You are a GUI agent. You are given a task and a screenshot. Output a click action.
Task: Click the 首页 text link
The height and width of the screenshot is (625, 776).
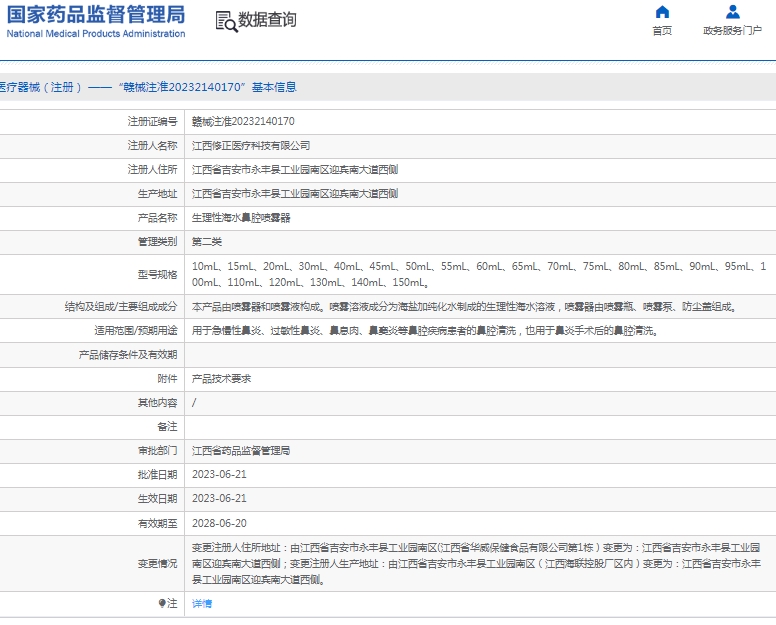click(x=662, y=31)
